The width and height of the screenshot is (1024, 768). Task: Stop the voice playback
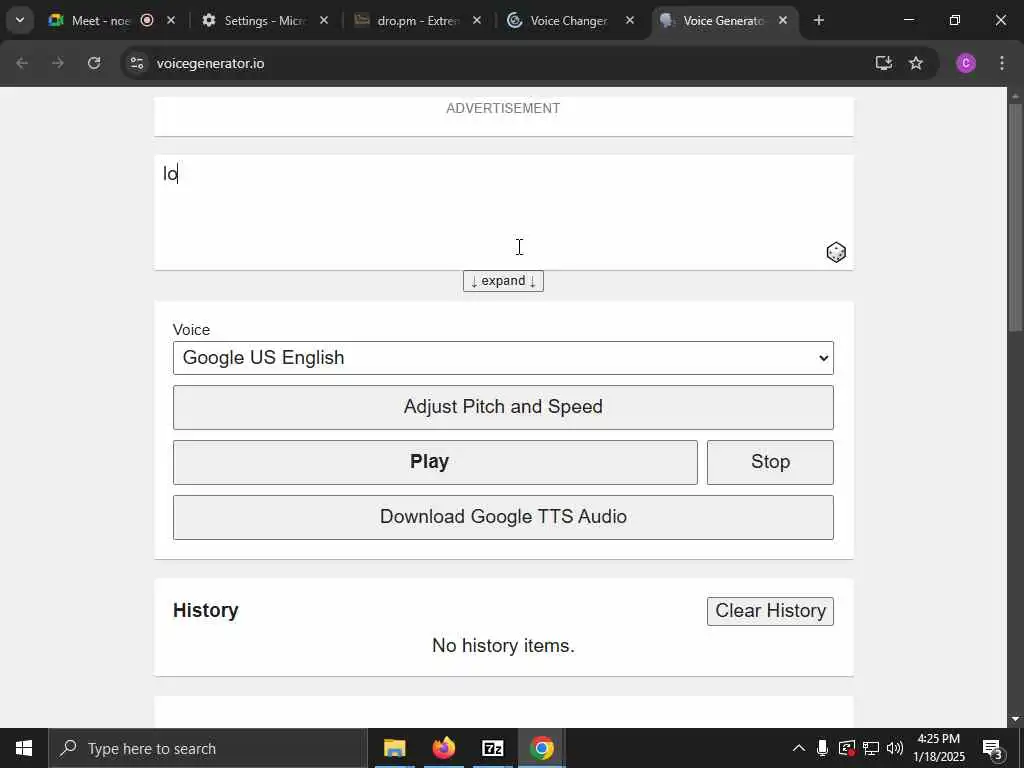pos(770,462)
